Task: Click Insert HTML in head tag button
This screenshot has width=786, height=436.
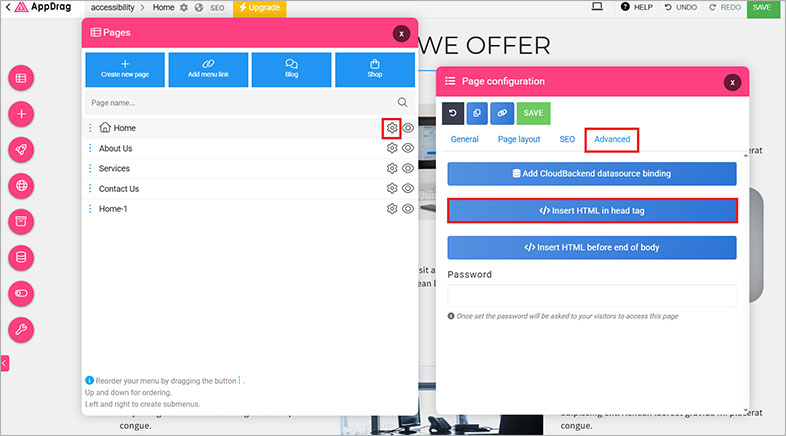Action: coord(592,210)
